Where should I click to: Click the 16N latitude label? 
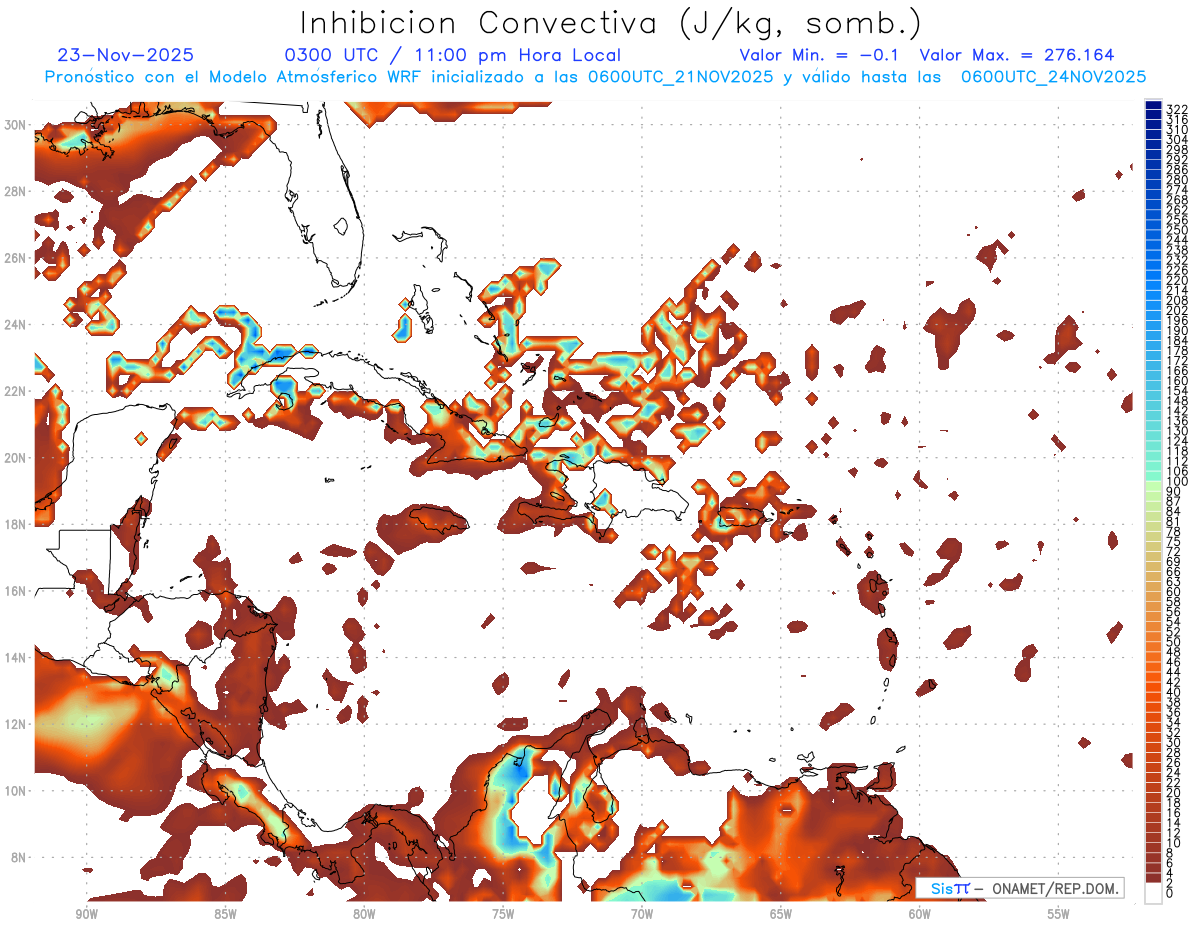(15, 591)
